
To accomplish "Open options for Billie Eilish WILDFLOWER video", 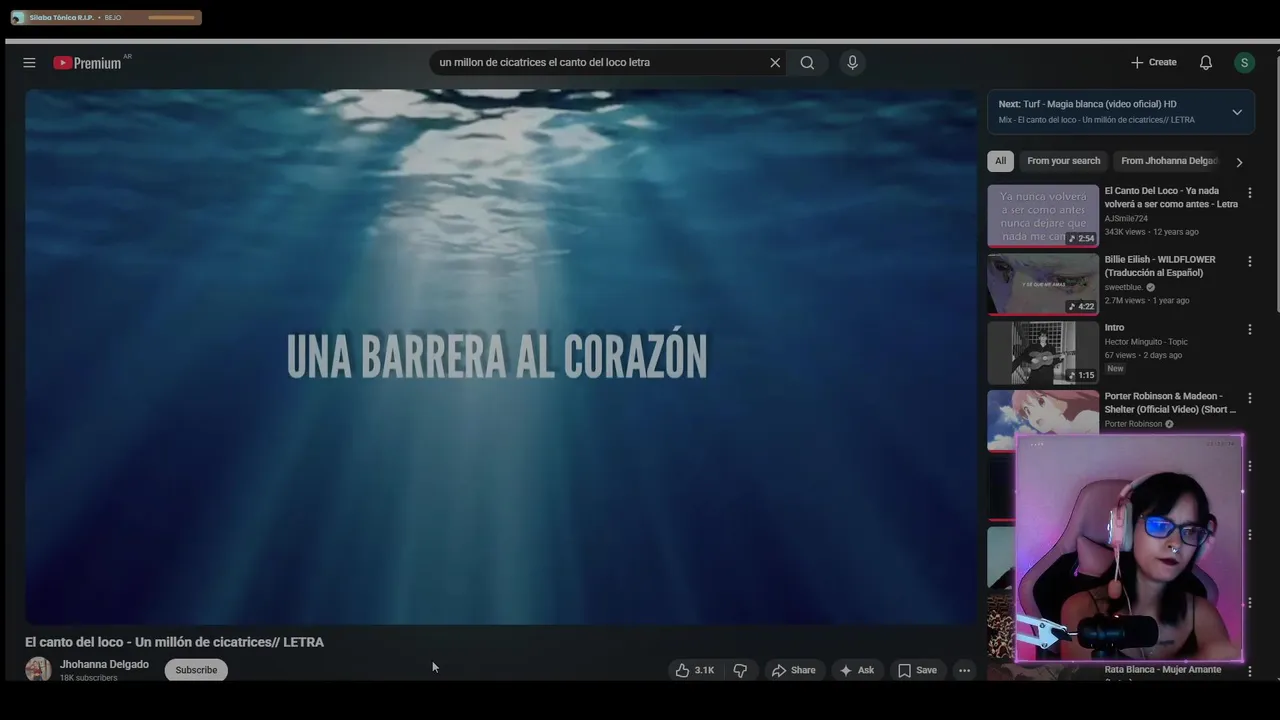I will point(1249,261).
